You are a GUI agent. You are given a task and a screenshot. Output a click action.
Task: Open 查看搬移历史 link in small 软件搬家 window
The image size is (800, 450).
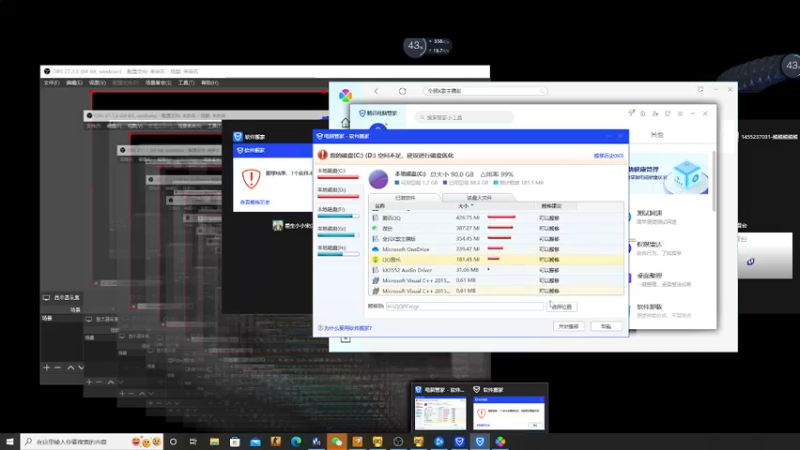point(255,202)
